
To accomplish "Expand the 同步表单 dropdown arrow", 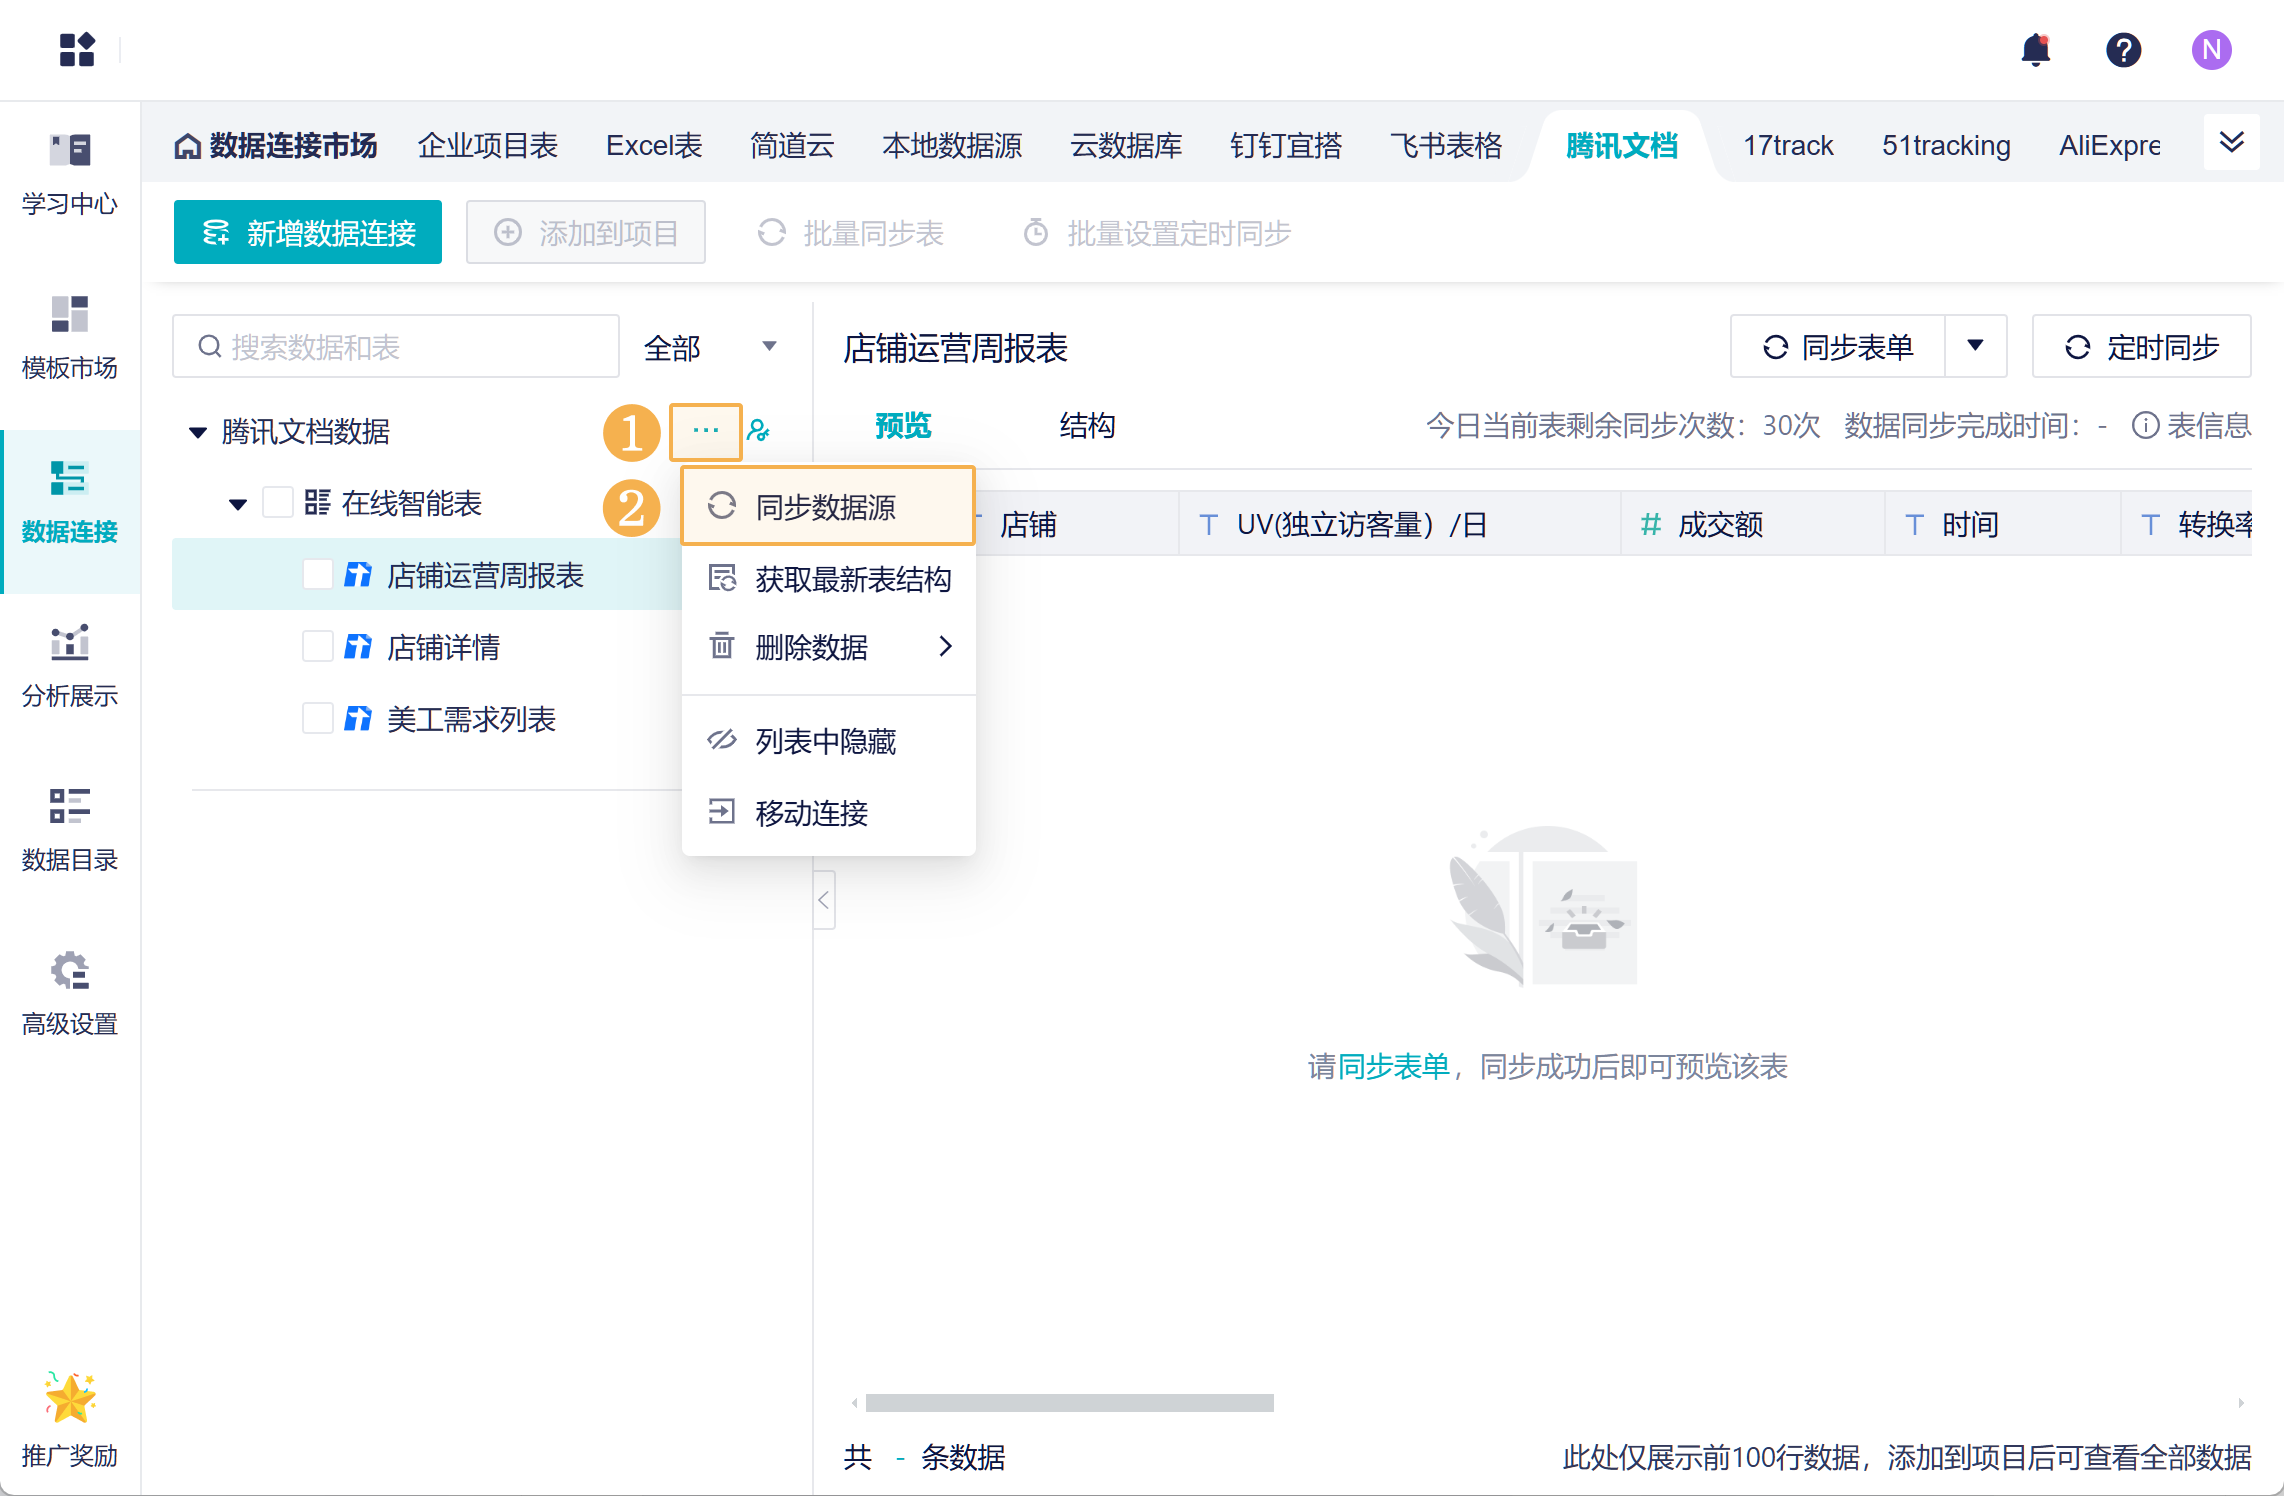I will click(1975, 346).
